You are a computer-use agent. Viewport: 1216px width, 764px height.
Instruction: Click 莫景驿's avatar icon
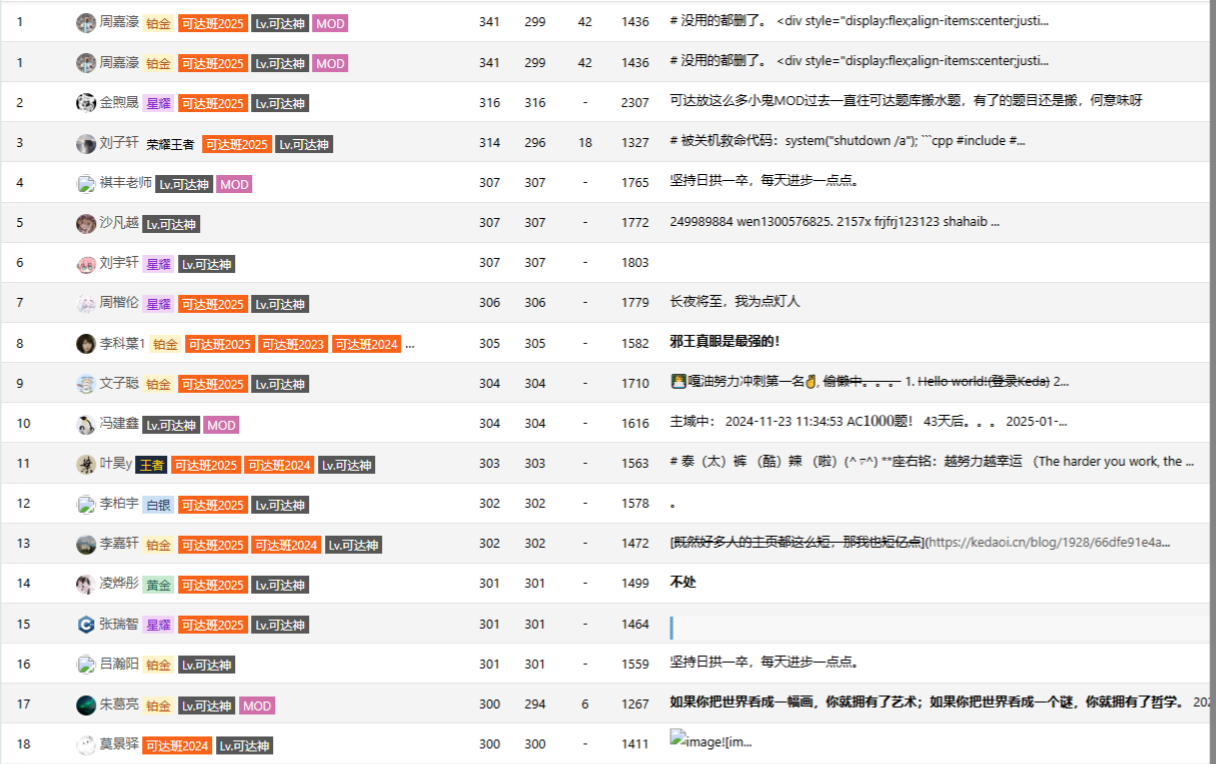pyautogui.click(x=86, y=745)
